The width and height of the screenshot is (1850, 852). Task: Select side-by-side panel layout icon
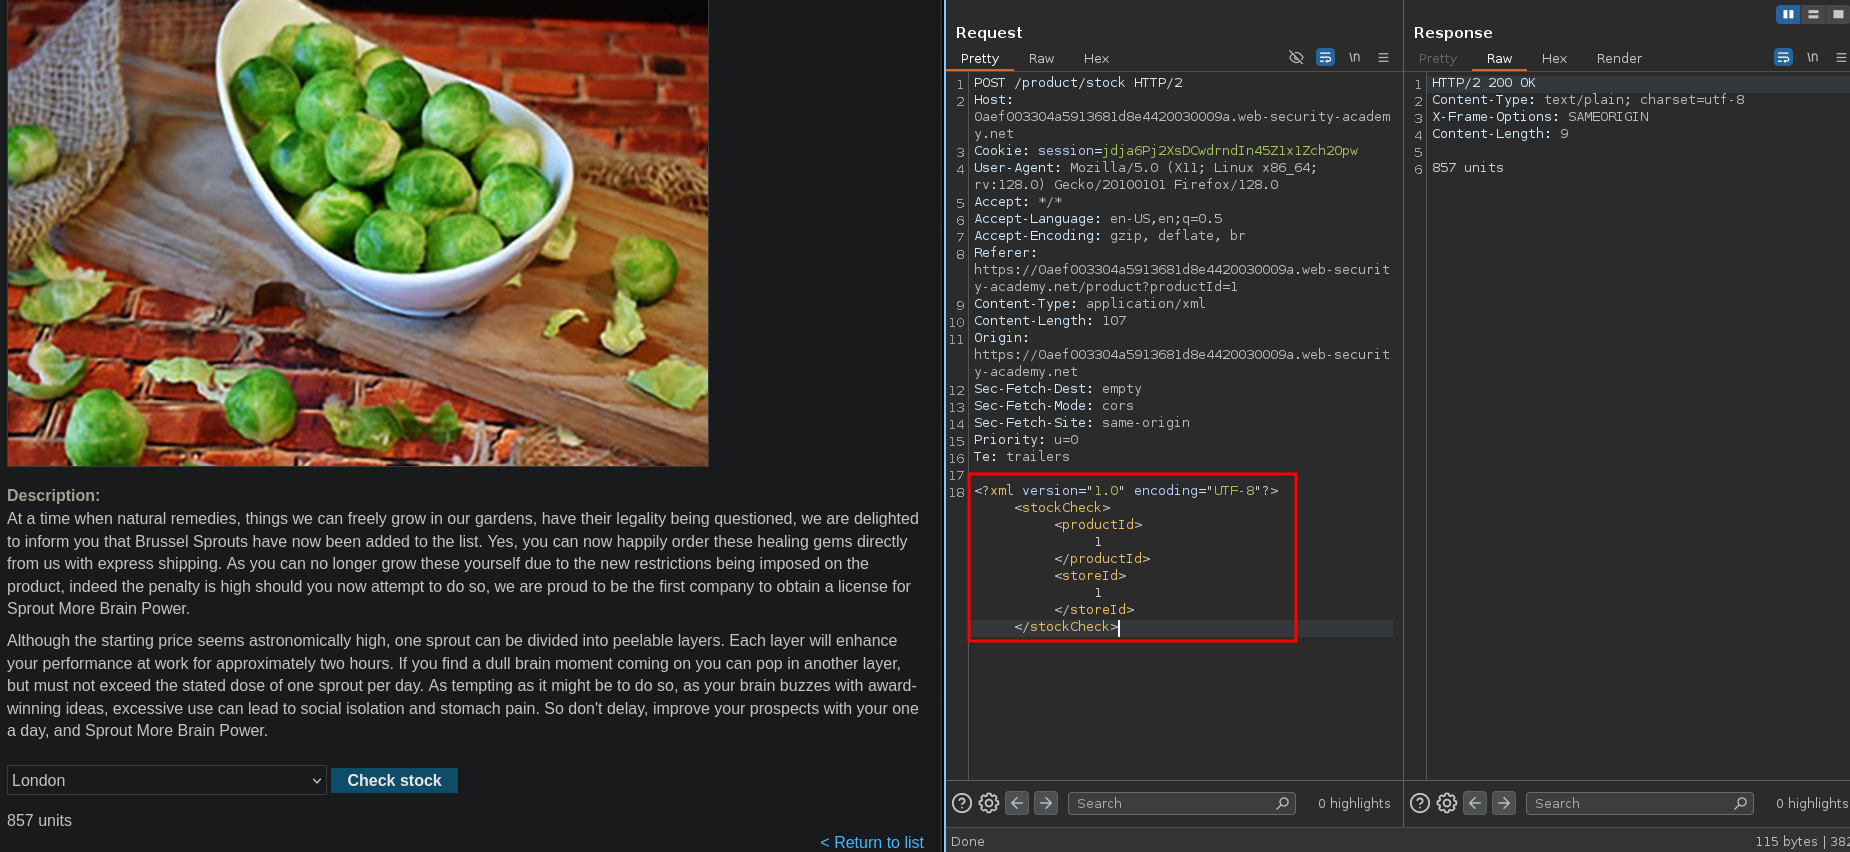pyautogui.click(x=1788, y=14)
